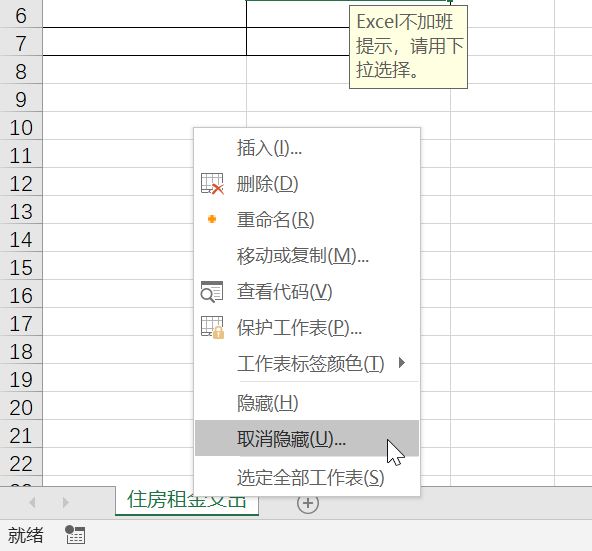Viewport: 592px width, 551px height.
Task: Select row 9 header
Action: pos(21,99)
